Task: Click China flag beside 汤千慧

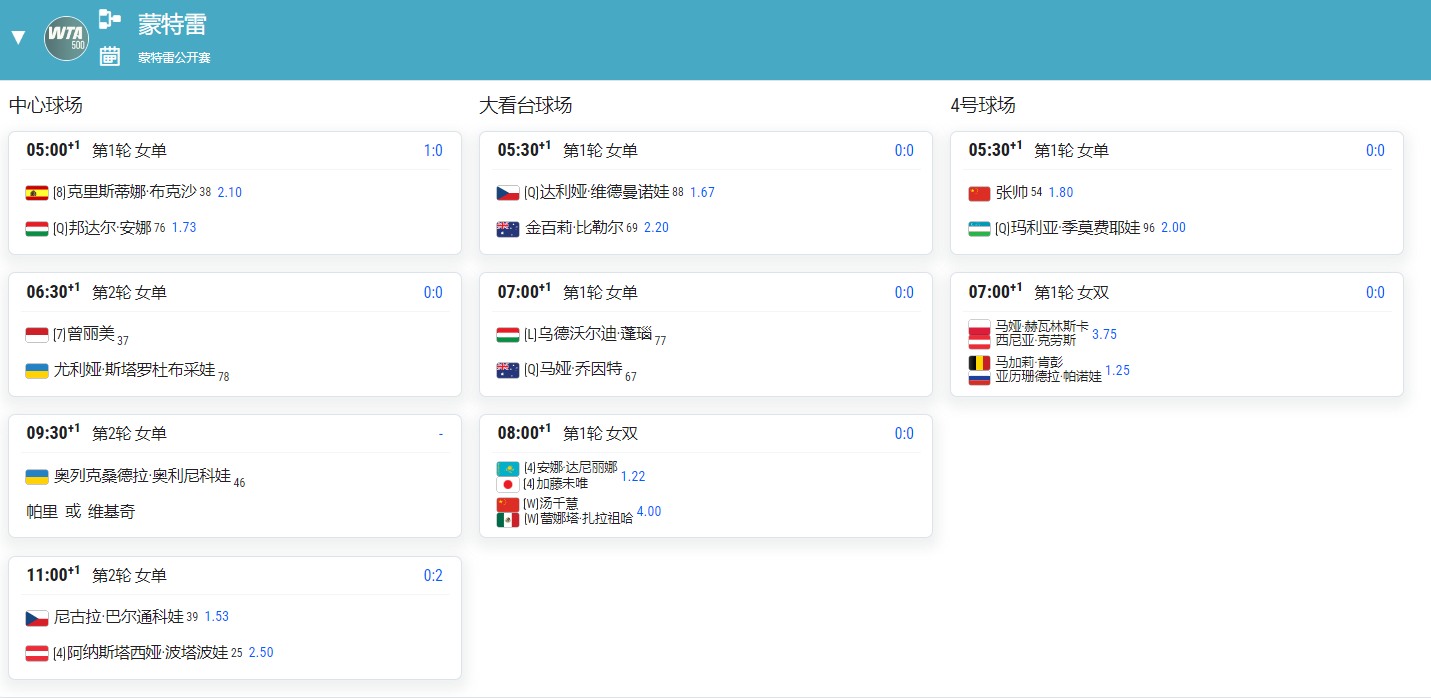Action: point(508,504)
